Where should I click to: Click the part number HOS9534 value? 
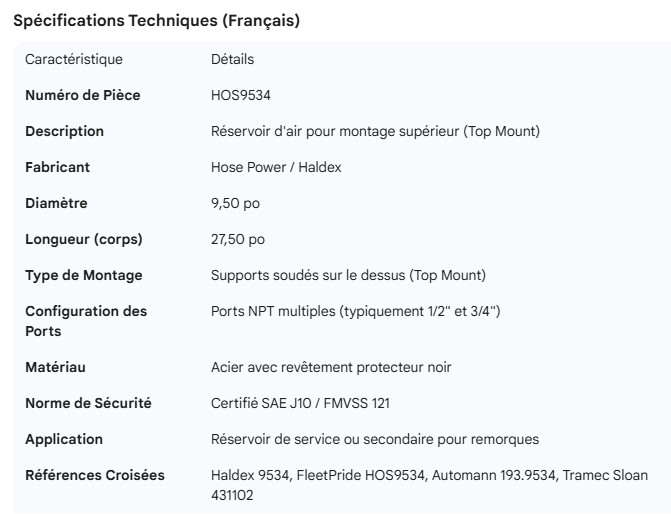tap(241, 96)
